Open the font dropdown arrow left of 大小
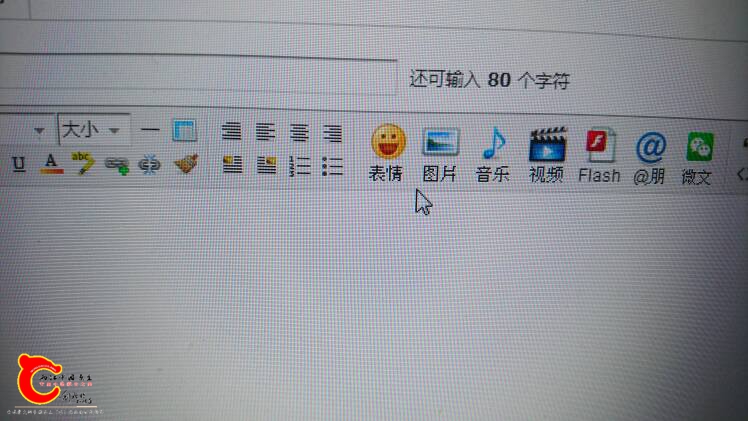Image resolution: width=748 pixels, height=421 pixels. tap(39, 130)
